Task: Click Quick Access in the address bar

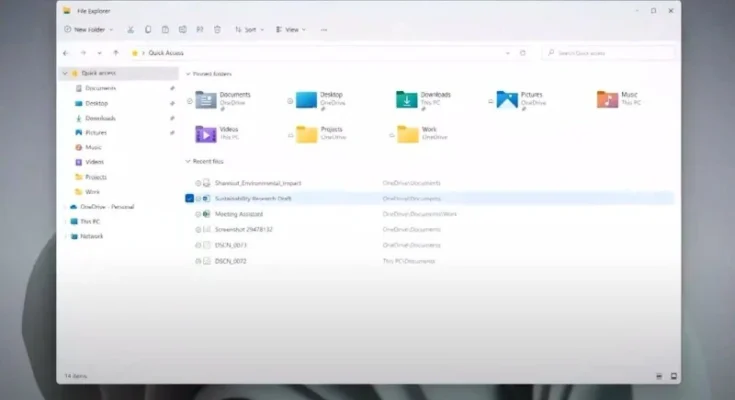Action: 166,53
